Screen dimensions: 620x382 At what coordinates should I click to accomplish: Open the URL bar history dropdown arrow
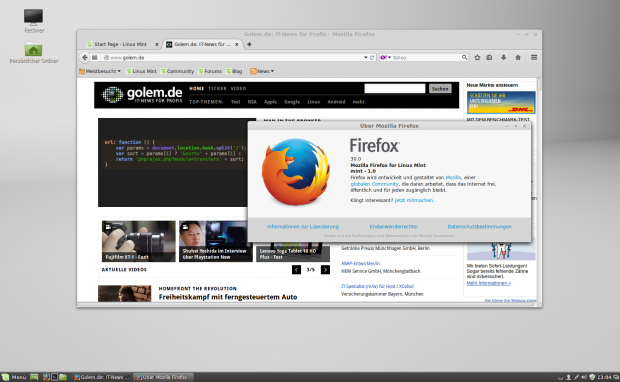click(x=365, y=57)
